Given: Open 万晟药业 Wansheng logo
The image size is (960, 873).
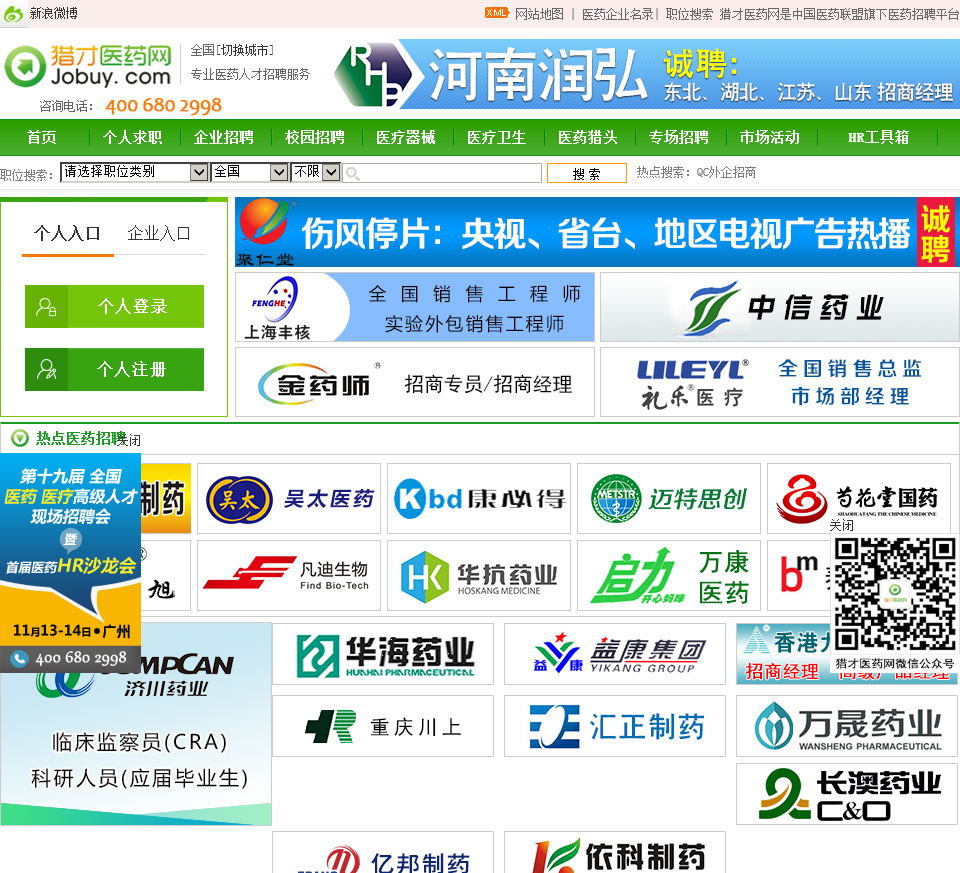Looking at the screenshot, I should click(x=847, y=726).
